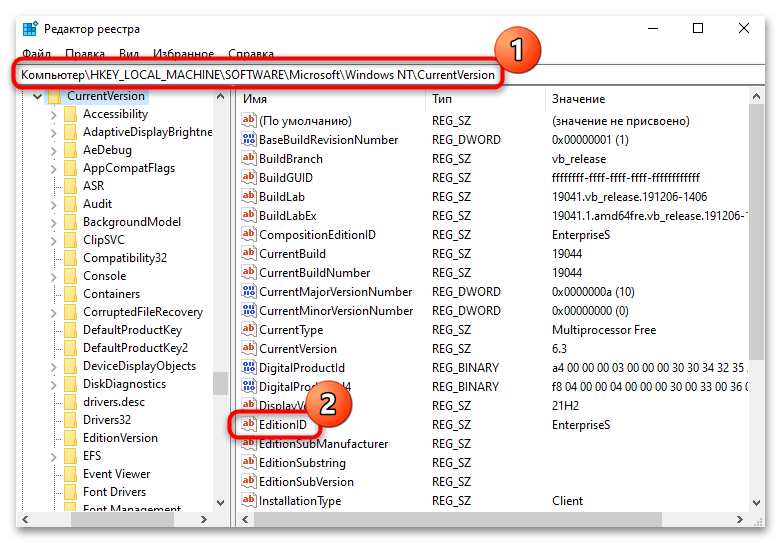The height and width of the screenshot is (543, 781).
Task: Select the drivers.desc key
Action: (x=114, y=402)
